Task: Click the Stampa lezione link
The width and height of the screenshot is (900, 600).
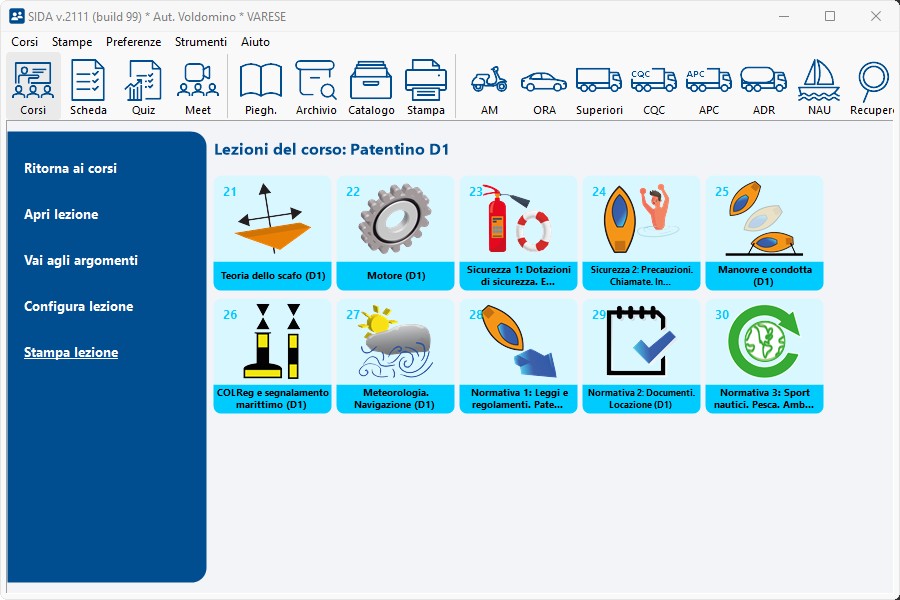Action: [71, 352]
